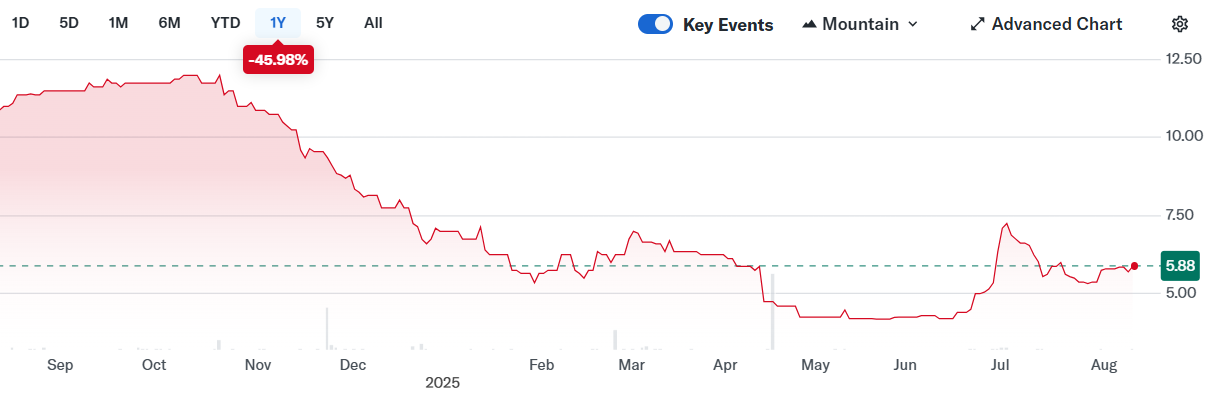Switch to YTD range
This screenshot has height=406, width=1223.
pyautogui.click(x=225, y=22)
